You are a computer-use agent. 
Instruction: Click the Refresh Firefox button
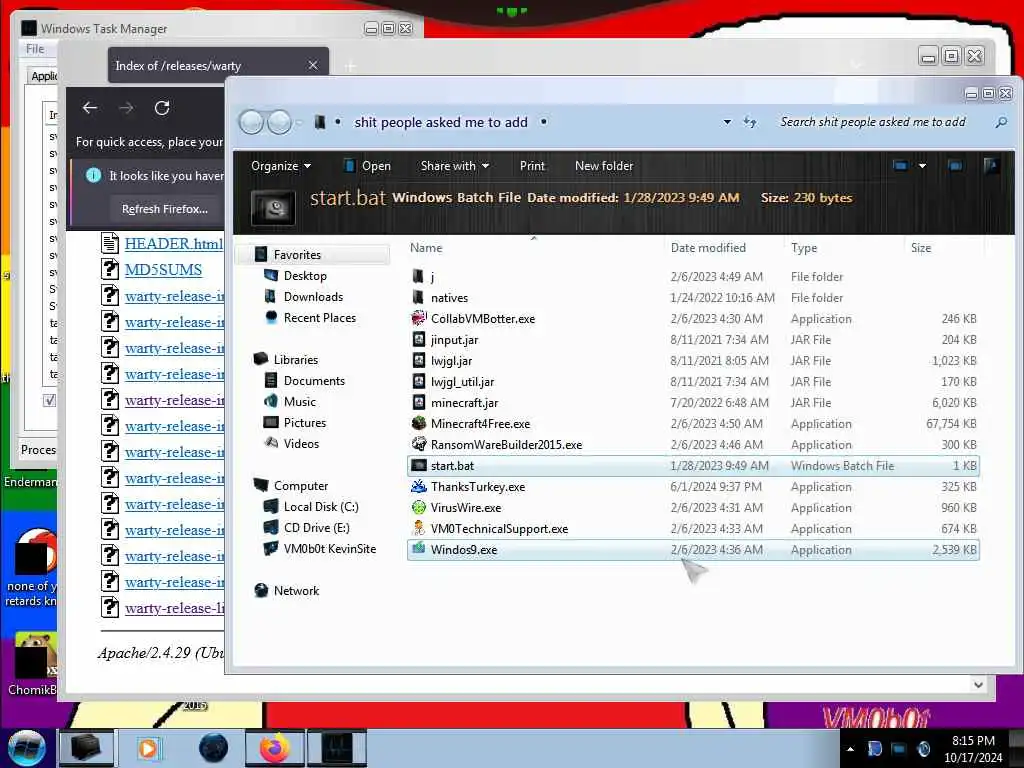165,209
